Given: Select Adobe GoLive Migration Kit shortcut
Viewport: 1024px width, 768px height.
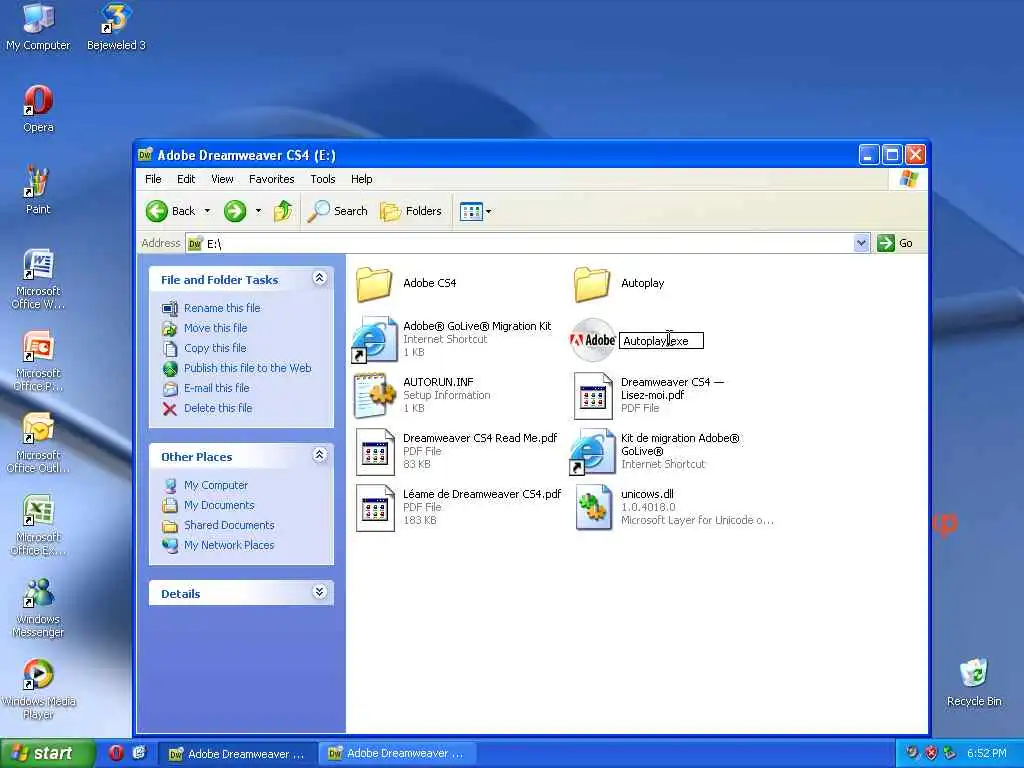Looking at the screenshot, I should (x=453, y=339).
